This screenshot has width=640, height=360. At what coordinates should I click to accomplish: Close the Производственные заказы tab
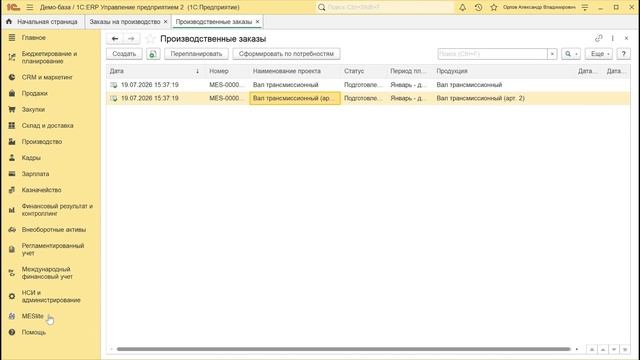tap(257, 22)
